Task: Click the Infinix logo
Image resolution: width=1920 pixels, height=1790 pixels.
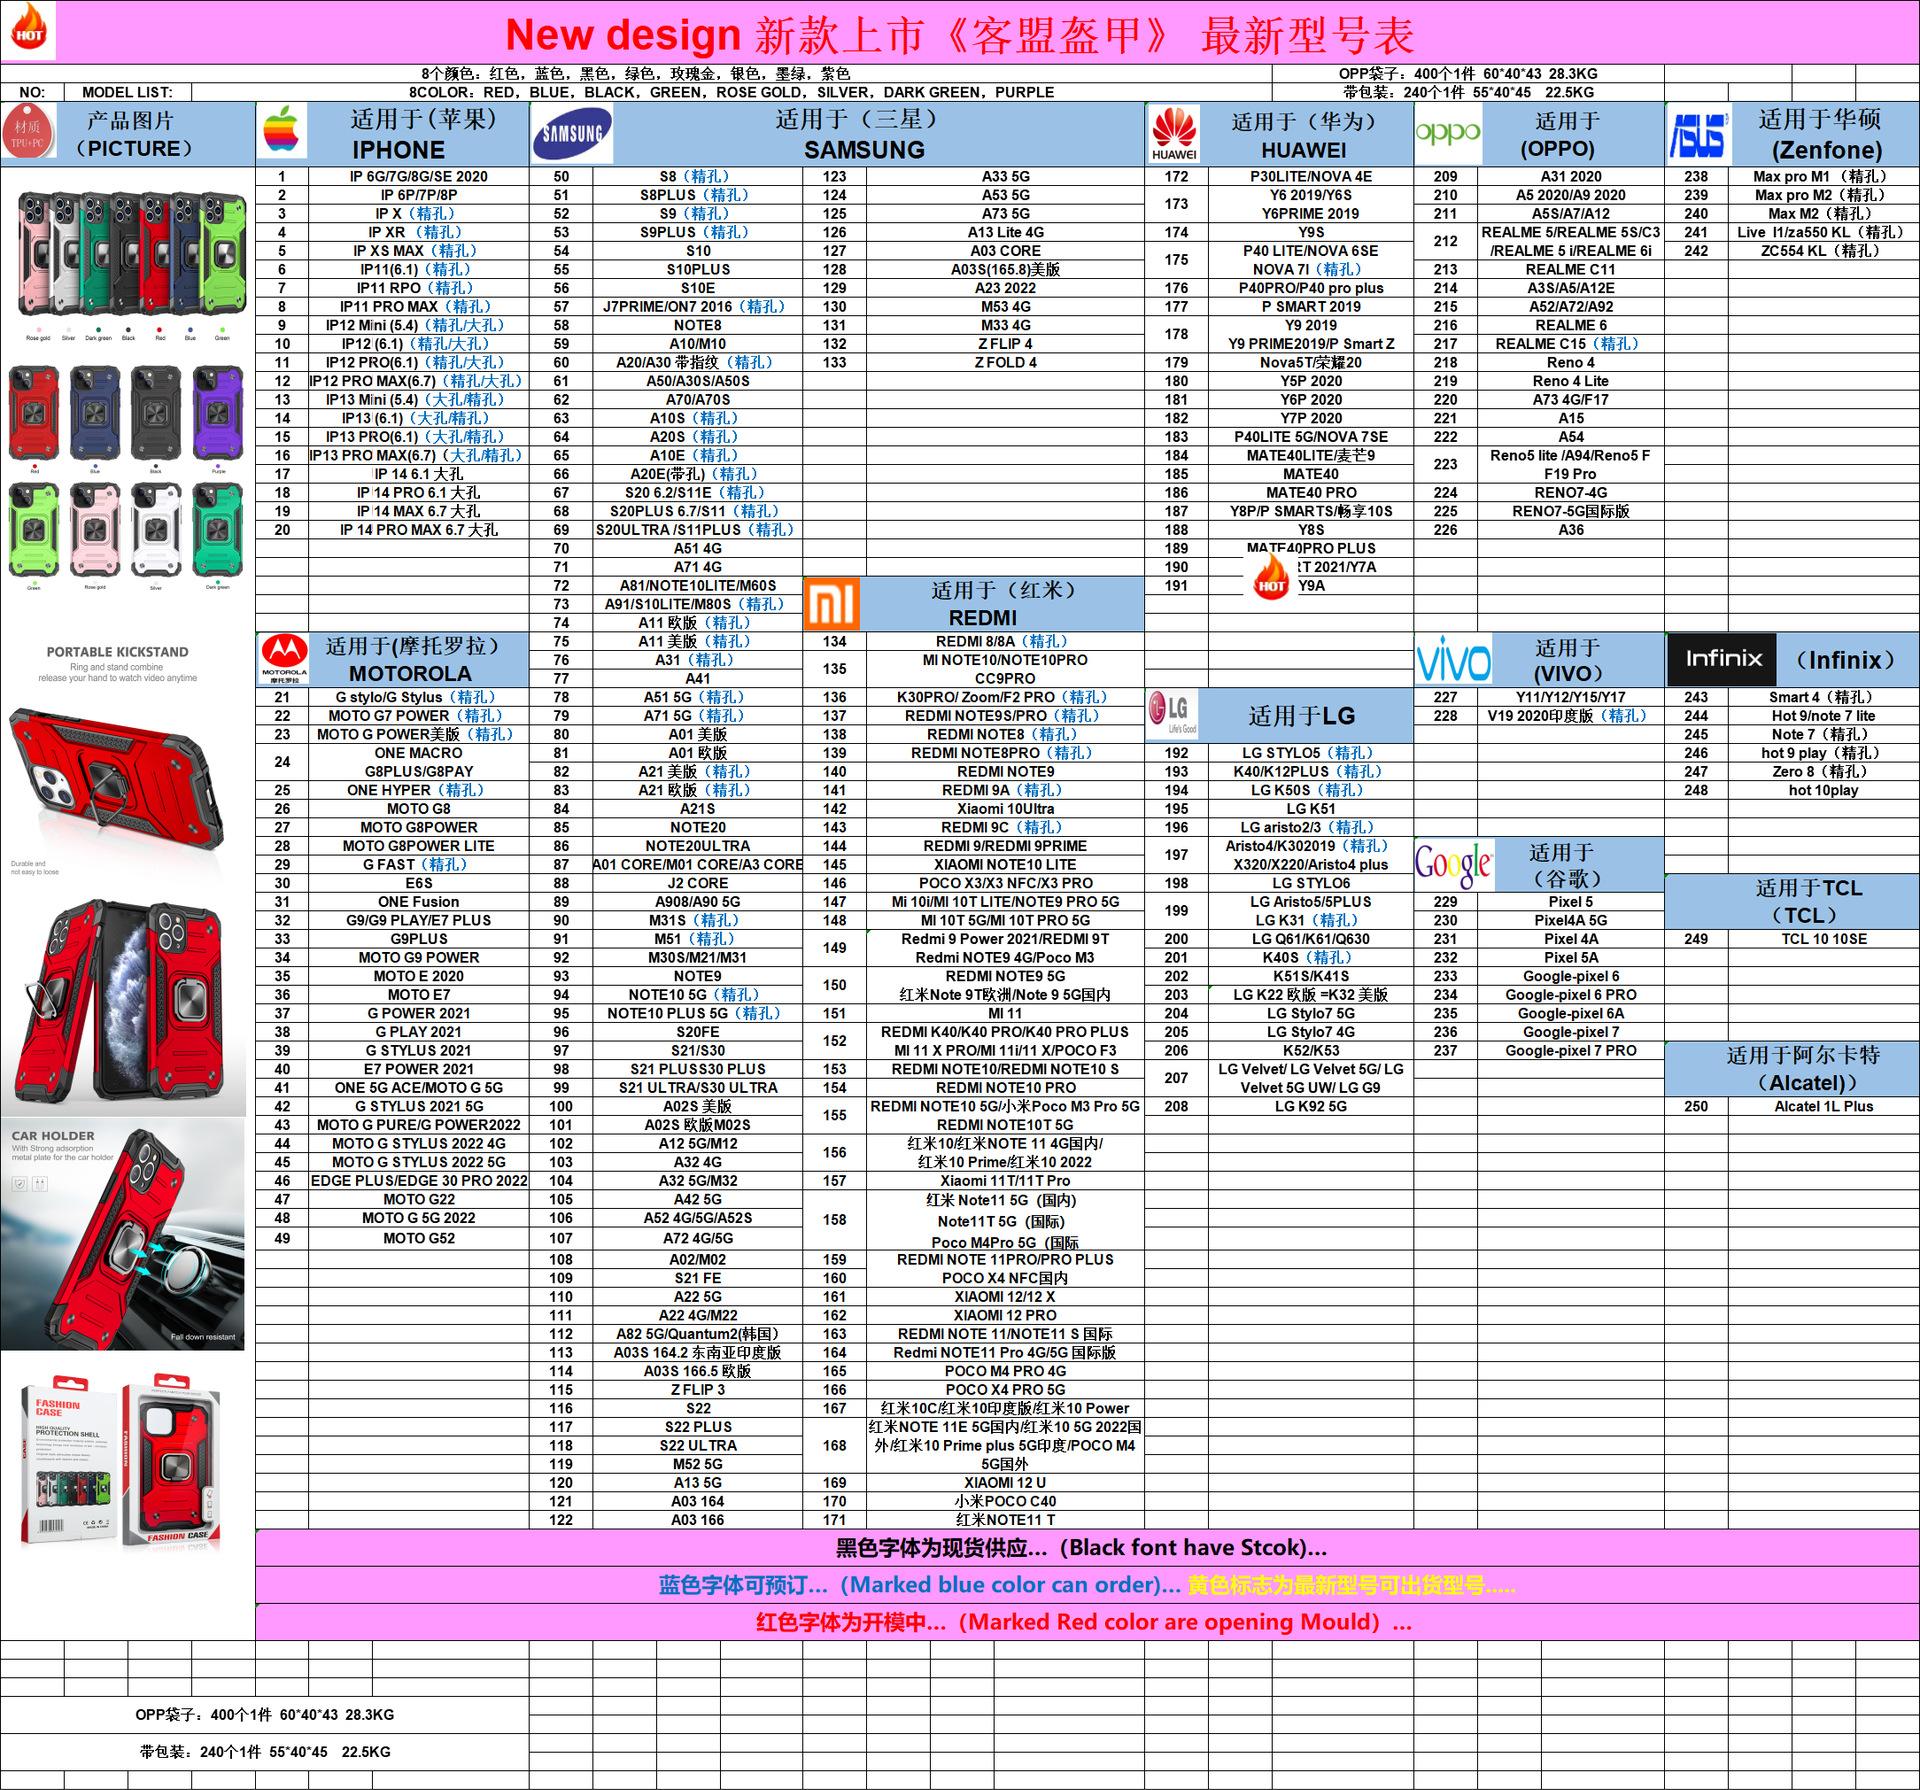Action: (1722, 659)
